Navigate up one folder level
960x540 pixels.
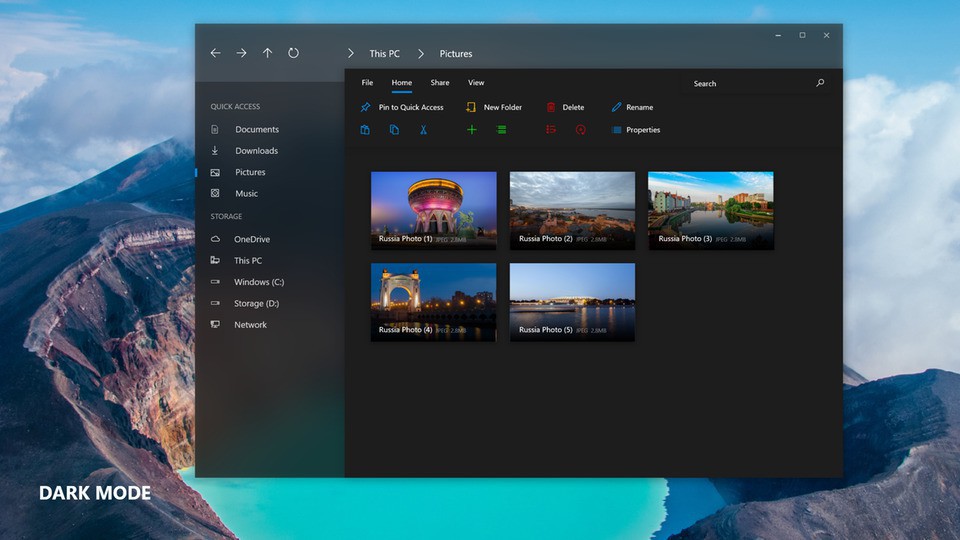(267, 53)
